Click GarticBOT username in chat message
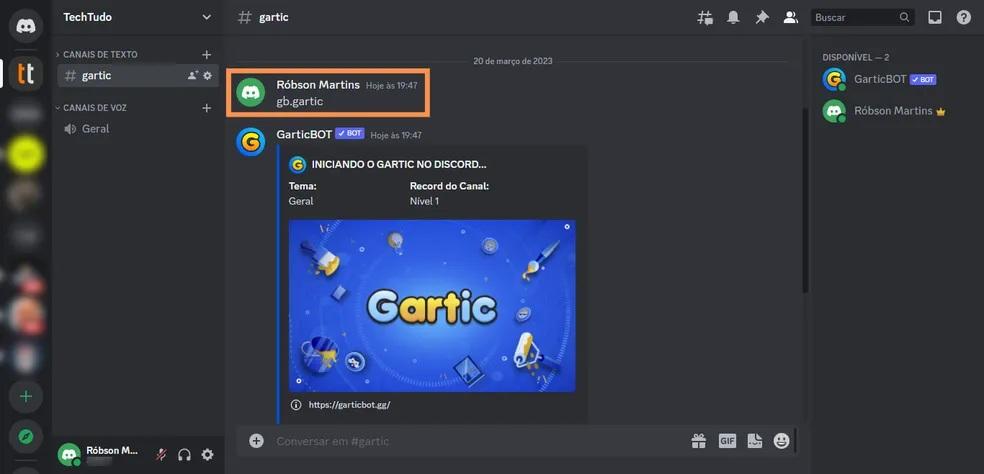The height and width of the screenshot is (474, 984). (x=304, y=134)
